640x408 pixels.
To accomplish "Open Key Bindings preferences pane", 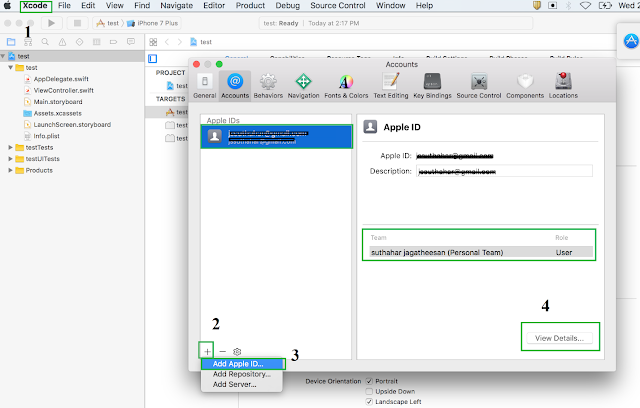I will pos(432,86).
